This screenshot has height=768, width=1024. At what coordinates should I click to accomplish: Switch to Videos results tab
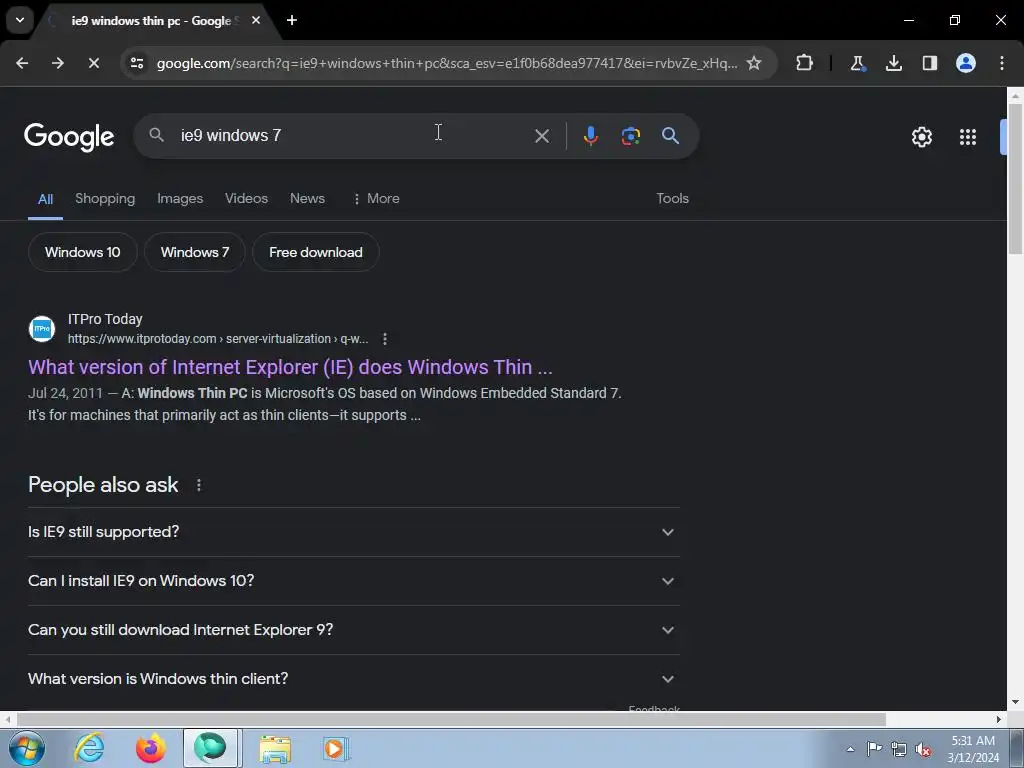(x=246, y=199)
